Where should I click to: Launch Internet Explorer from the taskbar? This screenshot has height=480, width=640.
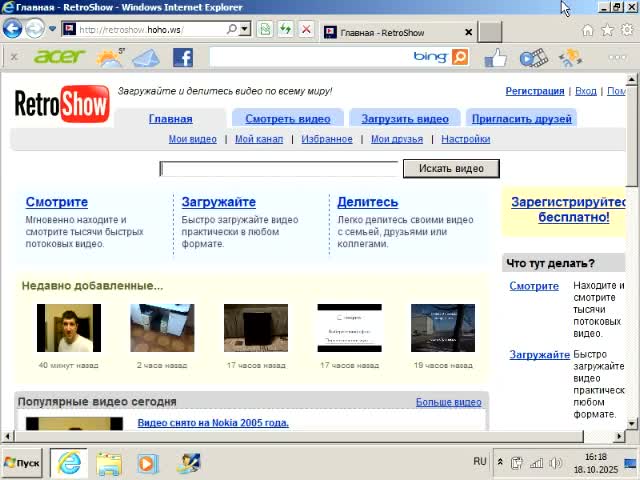click(x=69, y=463)
